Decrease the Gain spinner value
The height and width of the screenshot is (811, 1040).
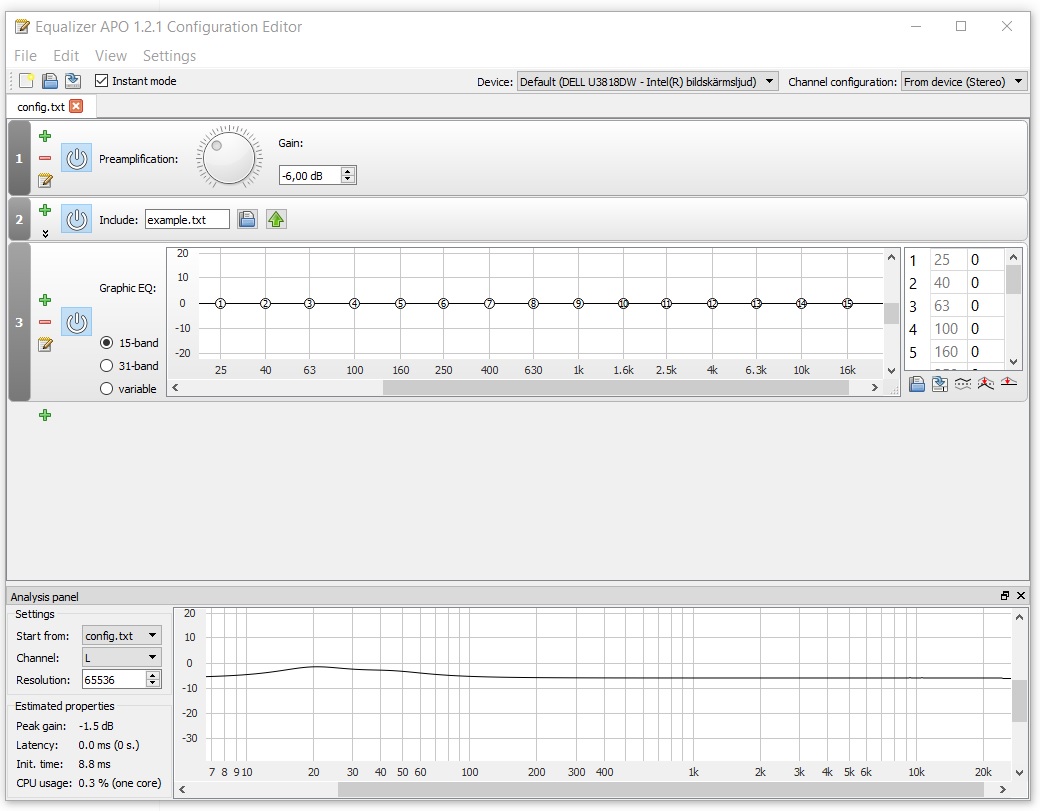[x=348, y=179]
